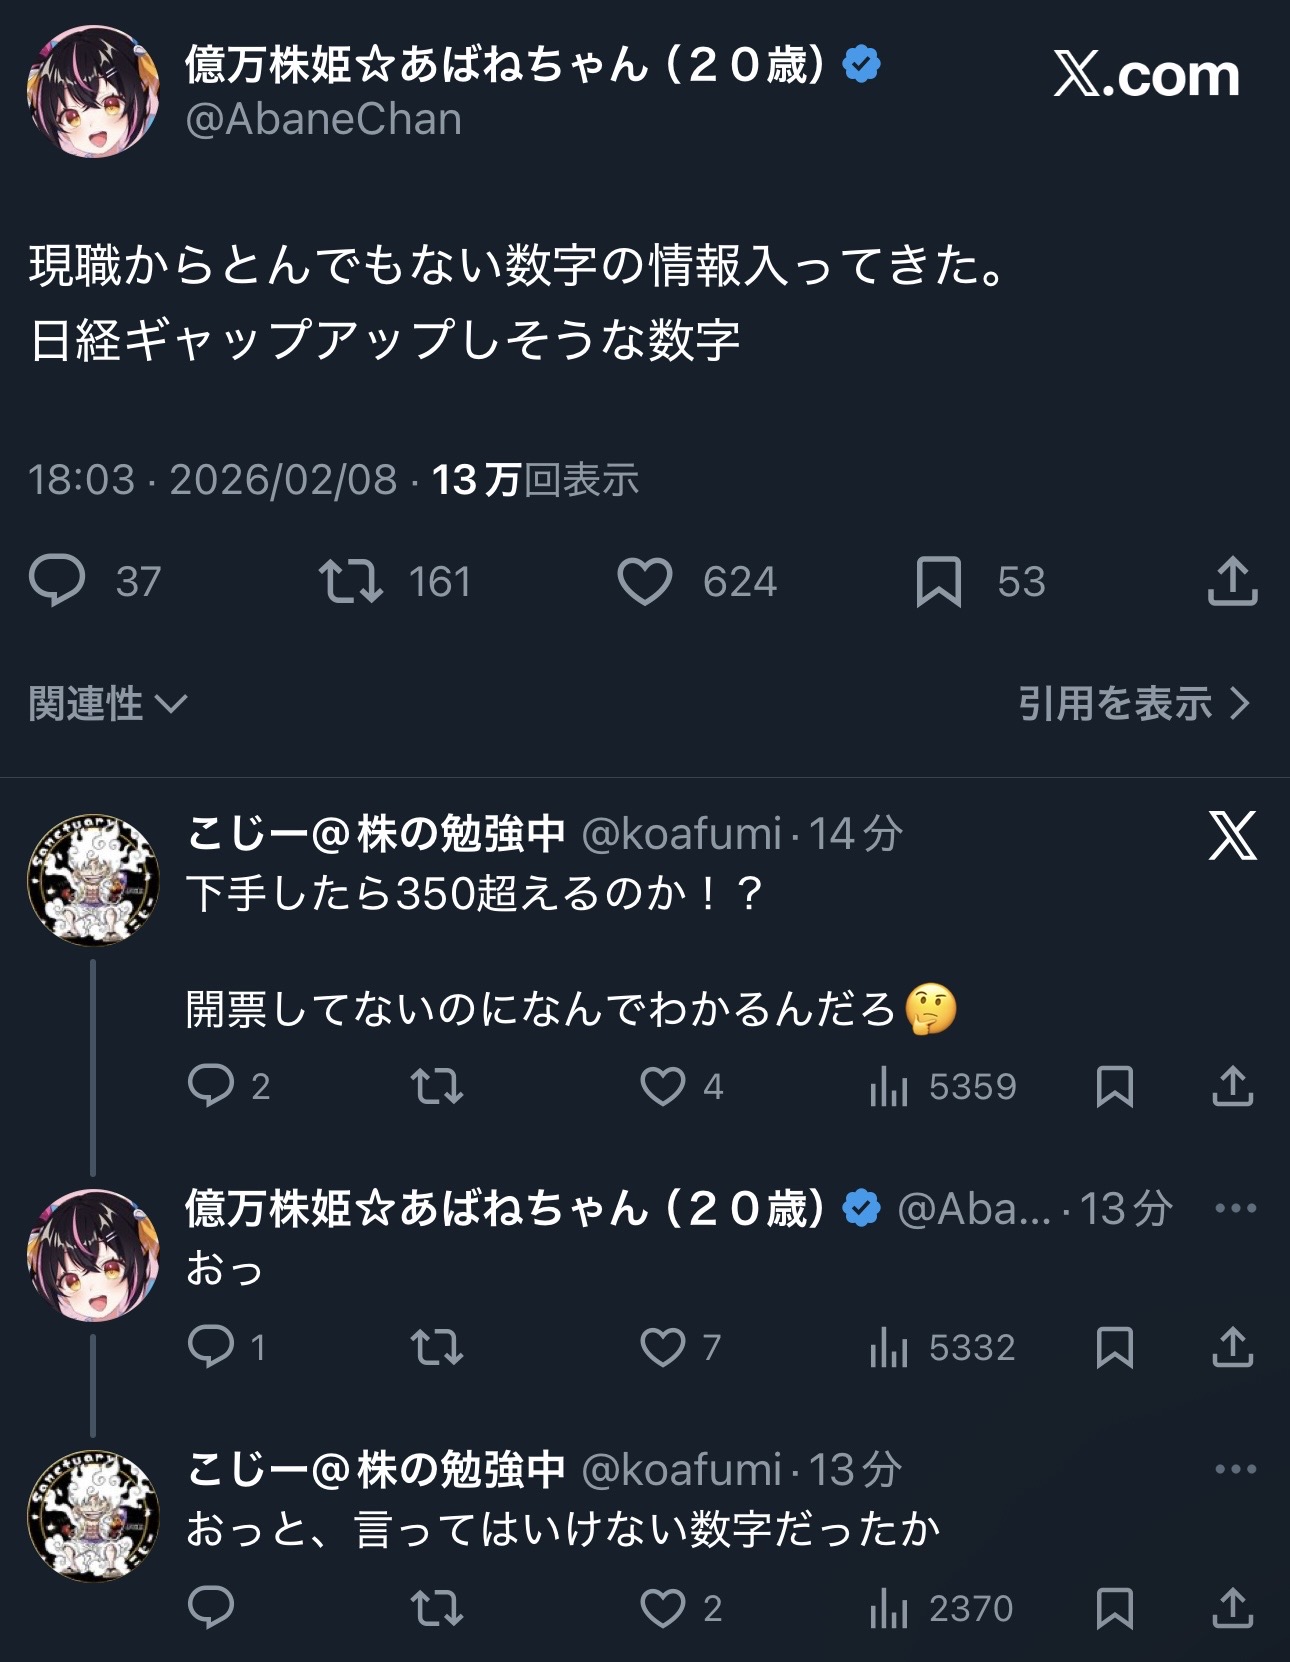Screen dimensions: 1290x1662
Task: Bookmark the reply with 5332 views
Action: click(x=1114, y=1347)
